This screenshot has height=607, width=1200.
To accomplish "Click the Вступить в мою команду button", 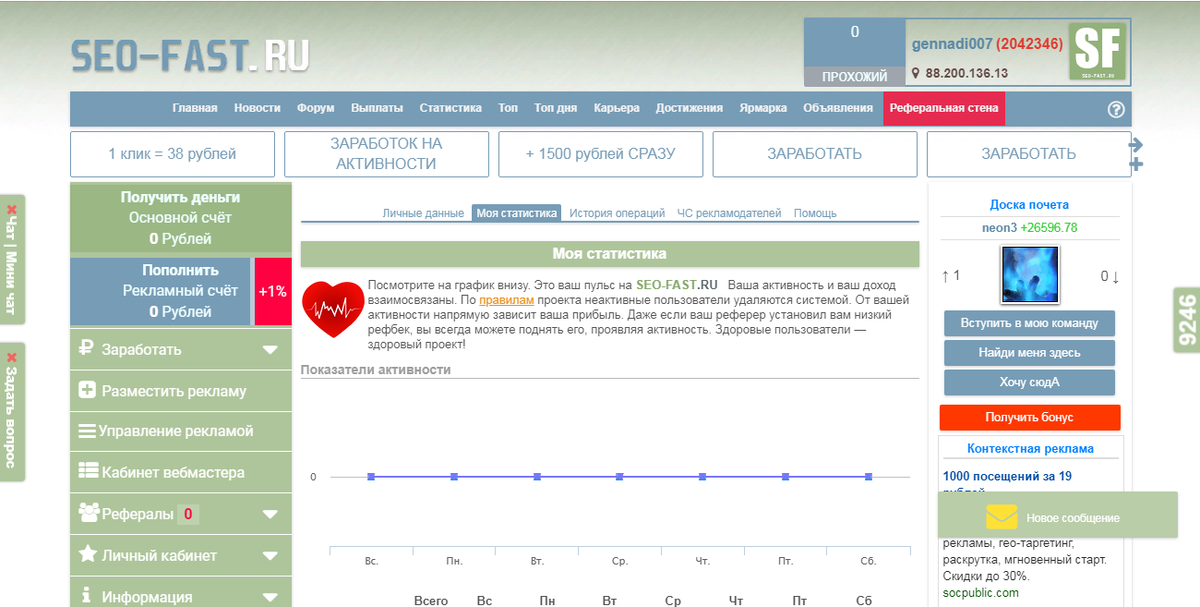I will point(1029,323).
